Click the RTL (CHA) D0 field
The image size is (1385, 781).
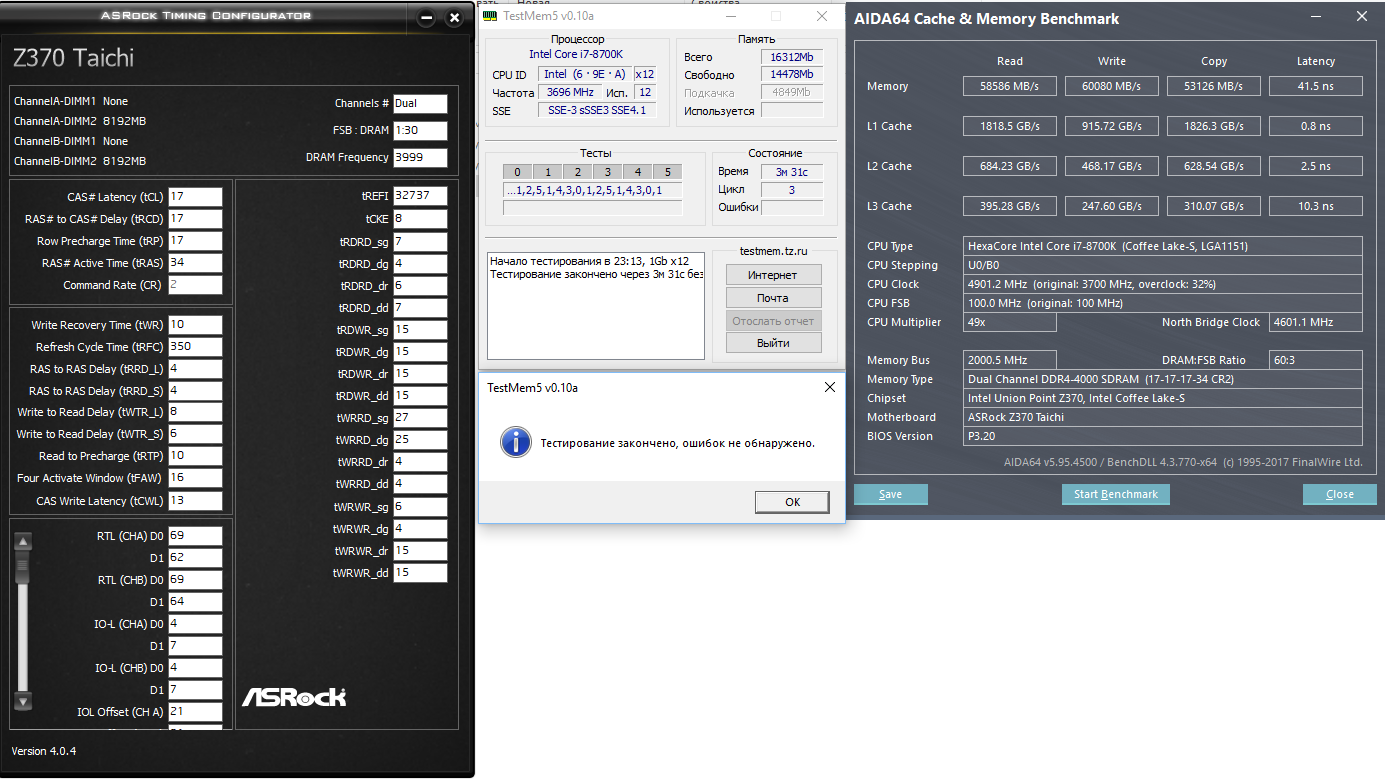(195, 536)
